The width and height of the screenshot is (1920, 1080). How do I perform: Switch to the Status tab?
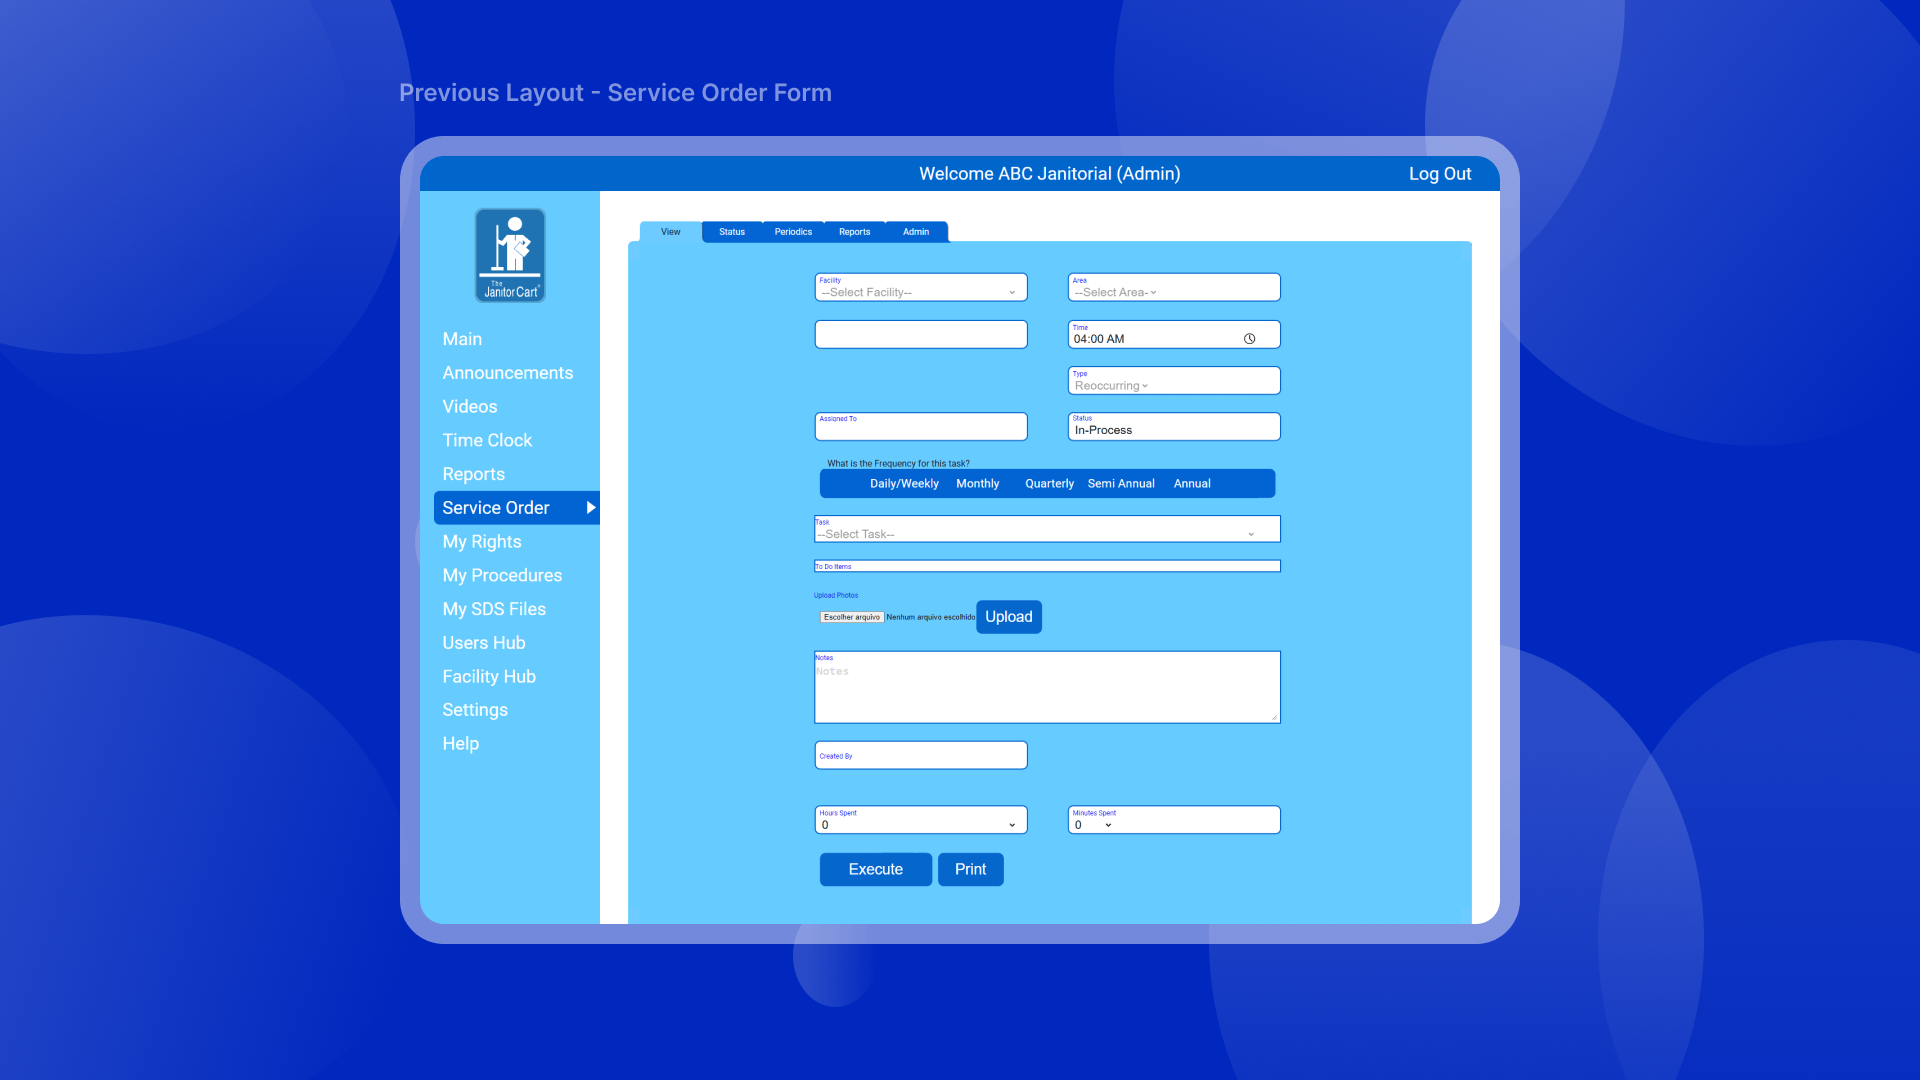[732, 232]
